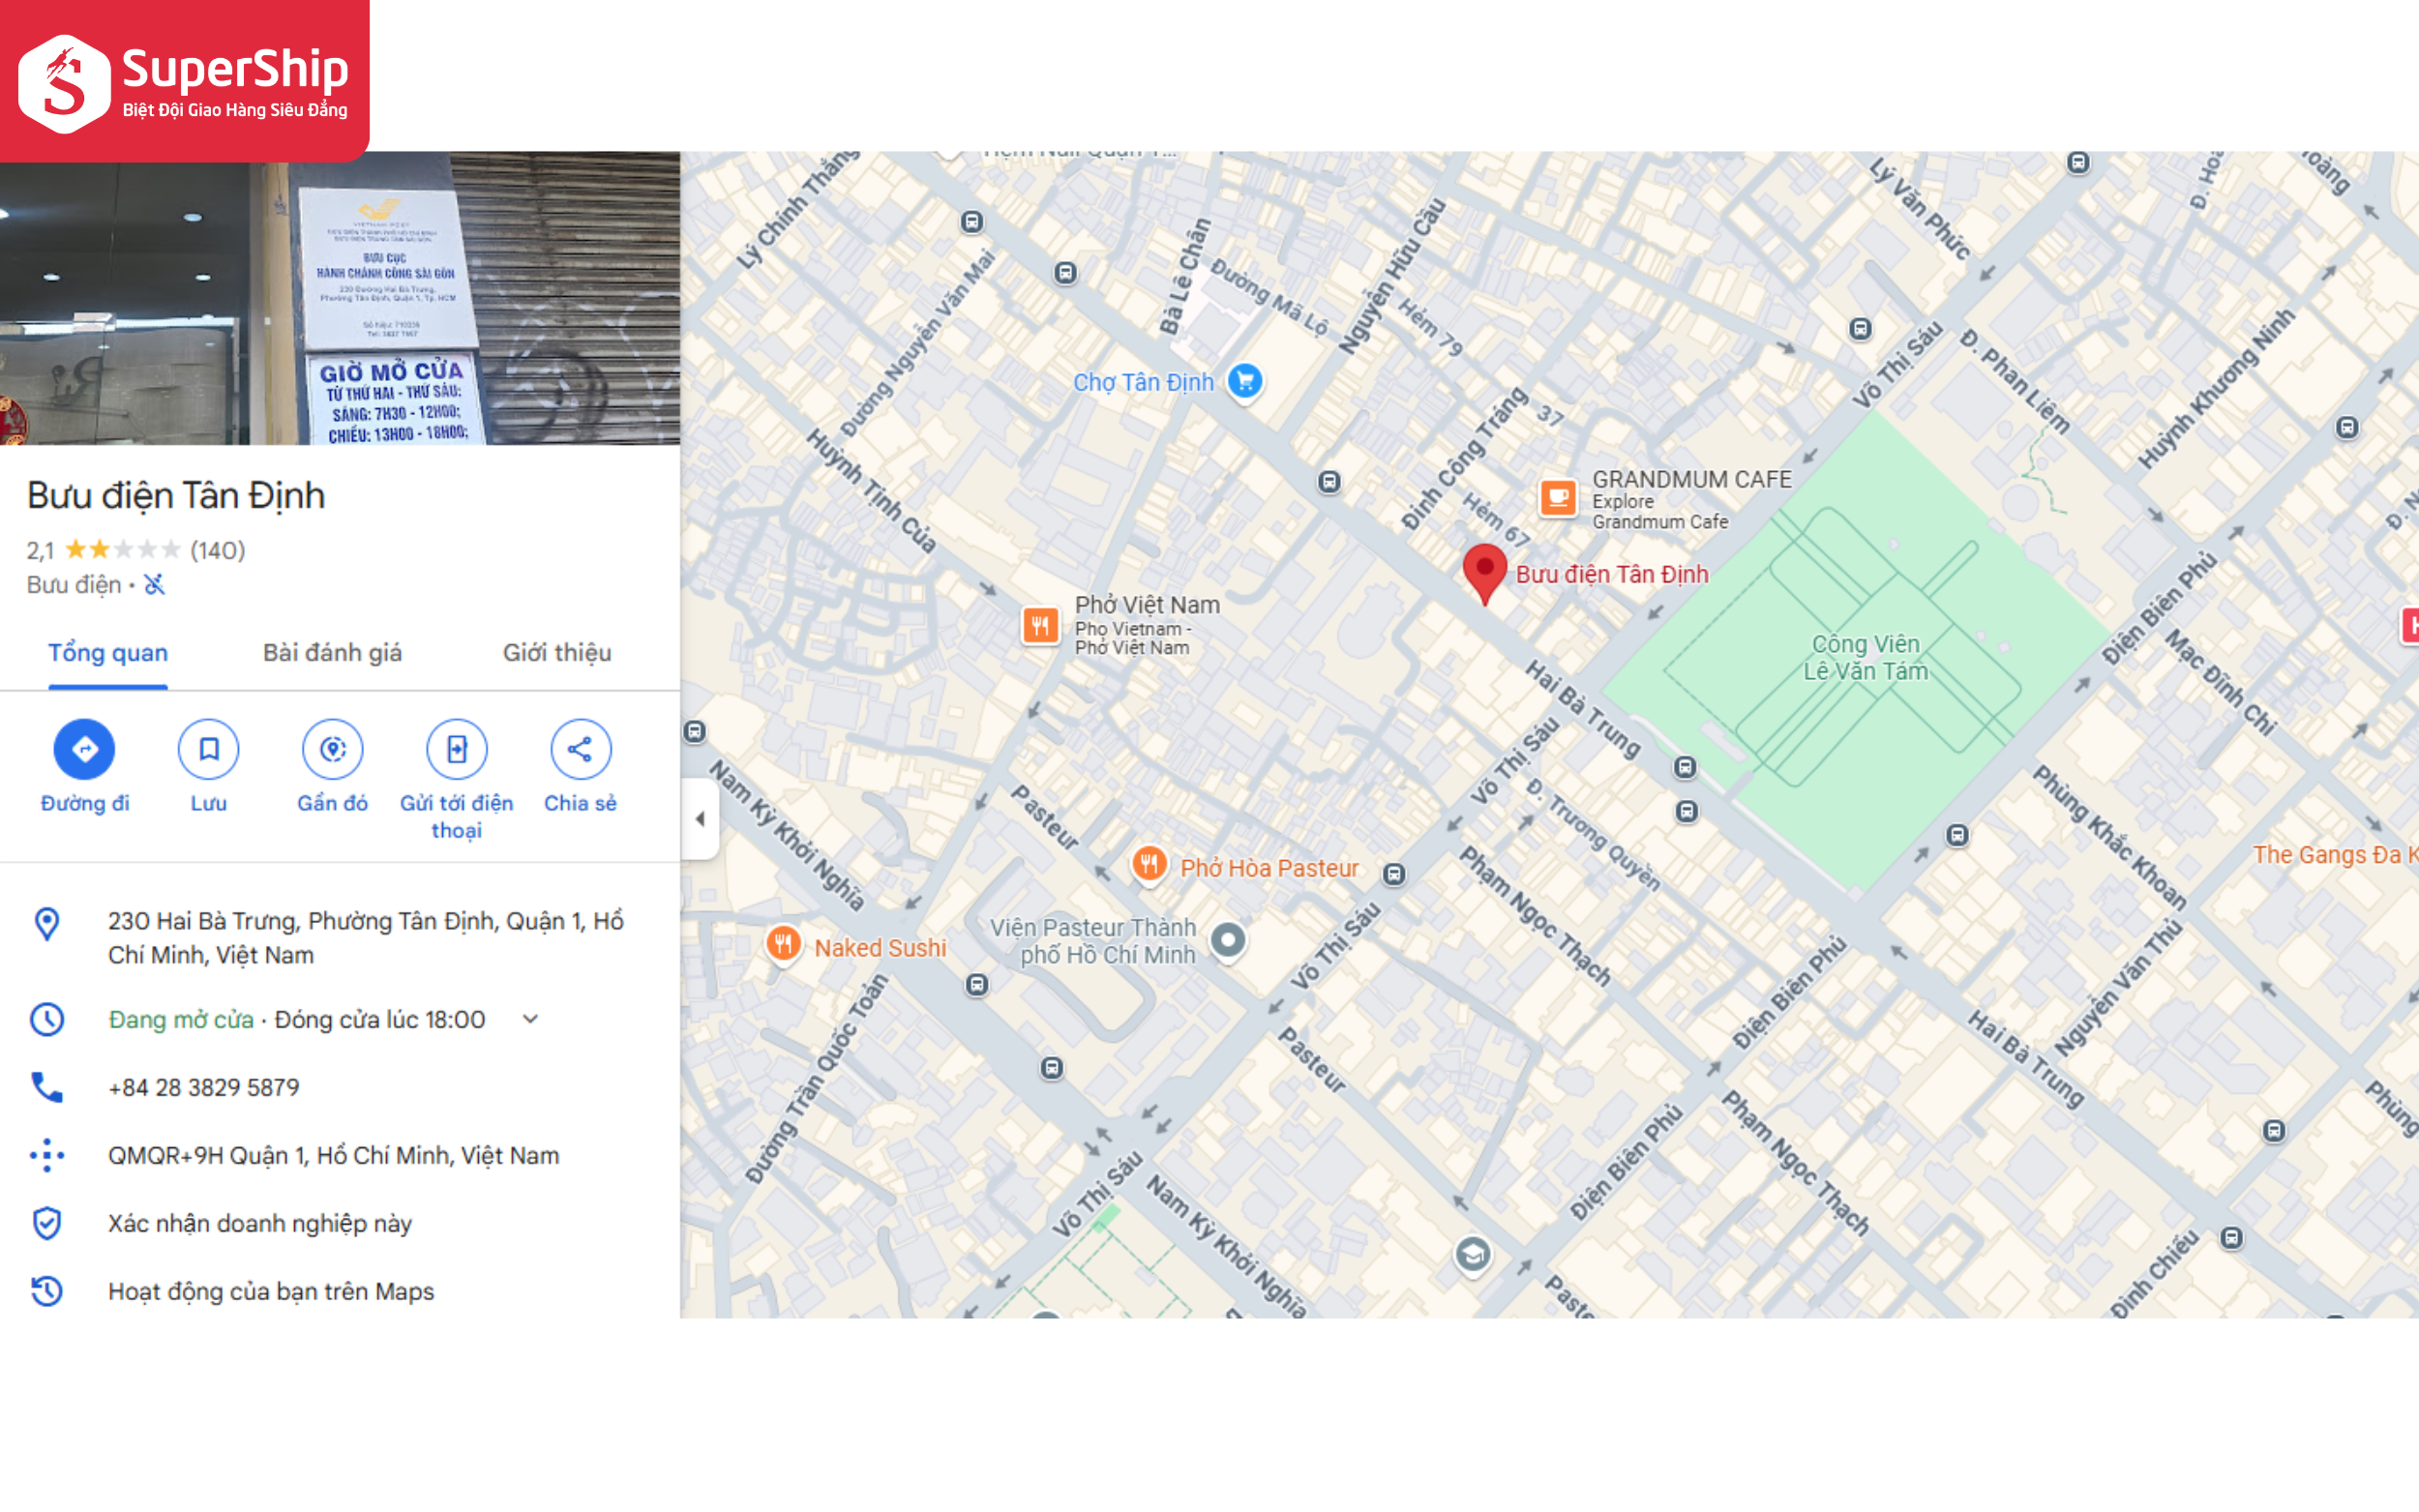2419x1512 pixels.
Task: Click the Gần đó nearby icon
Action: [x=332, y=749]
